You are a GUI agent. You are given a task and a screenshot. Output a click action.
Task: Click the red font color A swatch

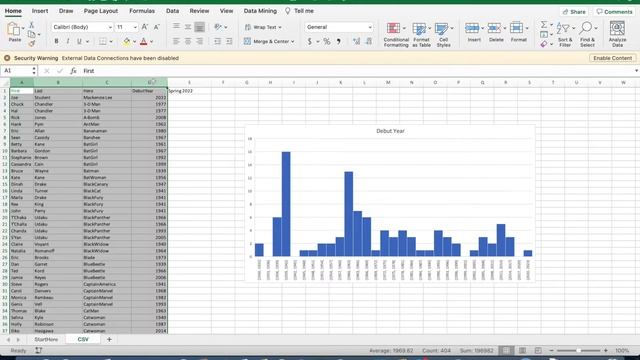click(144, 41)
